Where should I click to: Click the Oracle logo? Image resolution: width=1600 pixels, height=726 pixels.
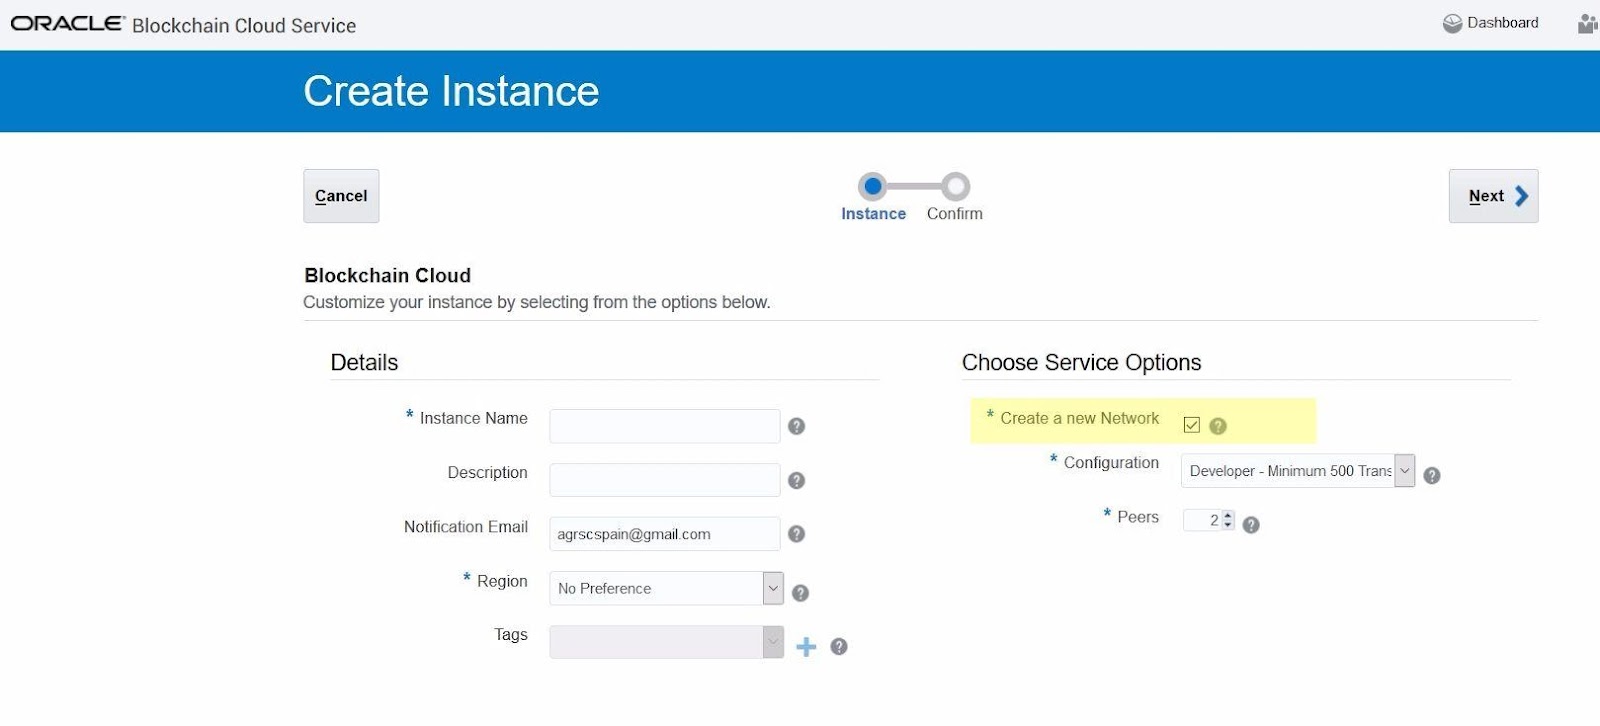(x=67, y=23)
